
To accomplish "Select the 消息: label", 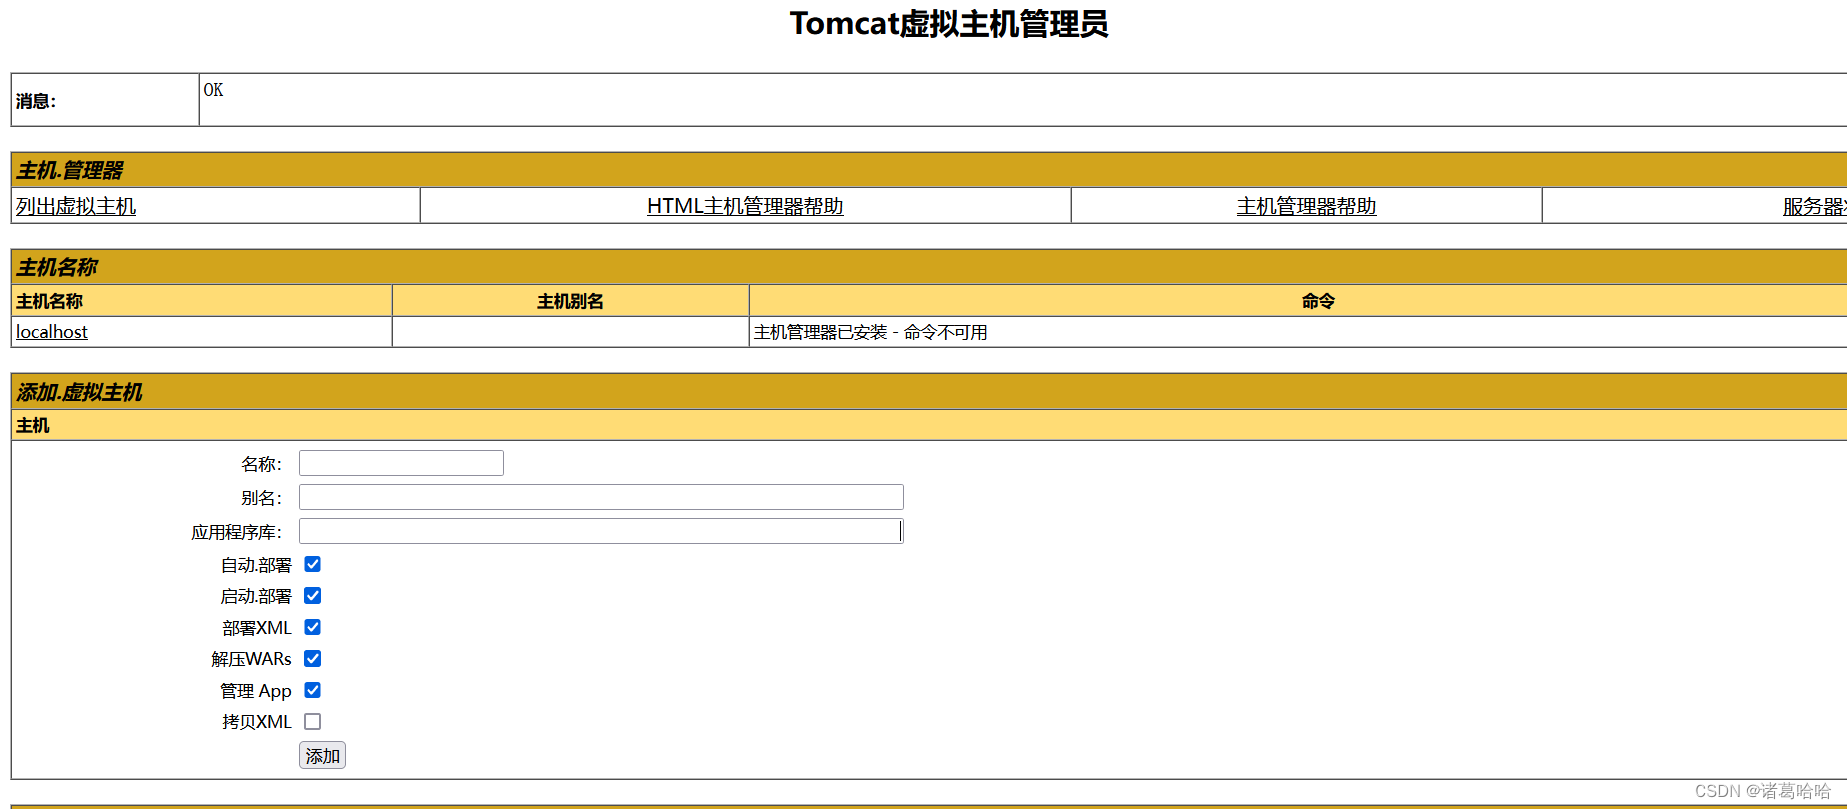I will tap(36, 101).
